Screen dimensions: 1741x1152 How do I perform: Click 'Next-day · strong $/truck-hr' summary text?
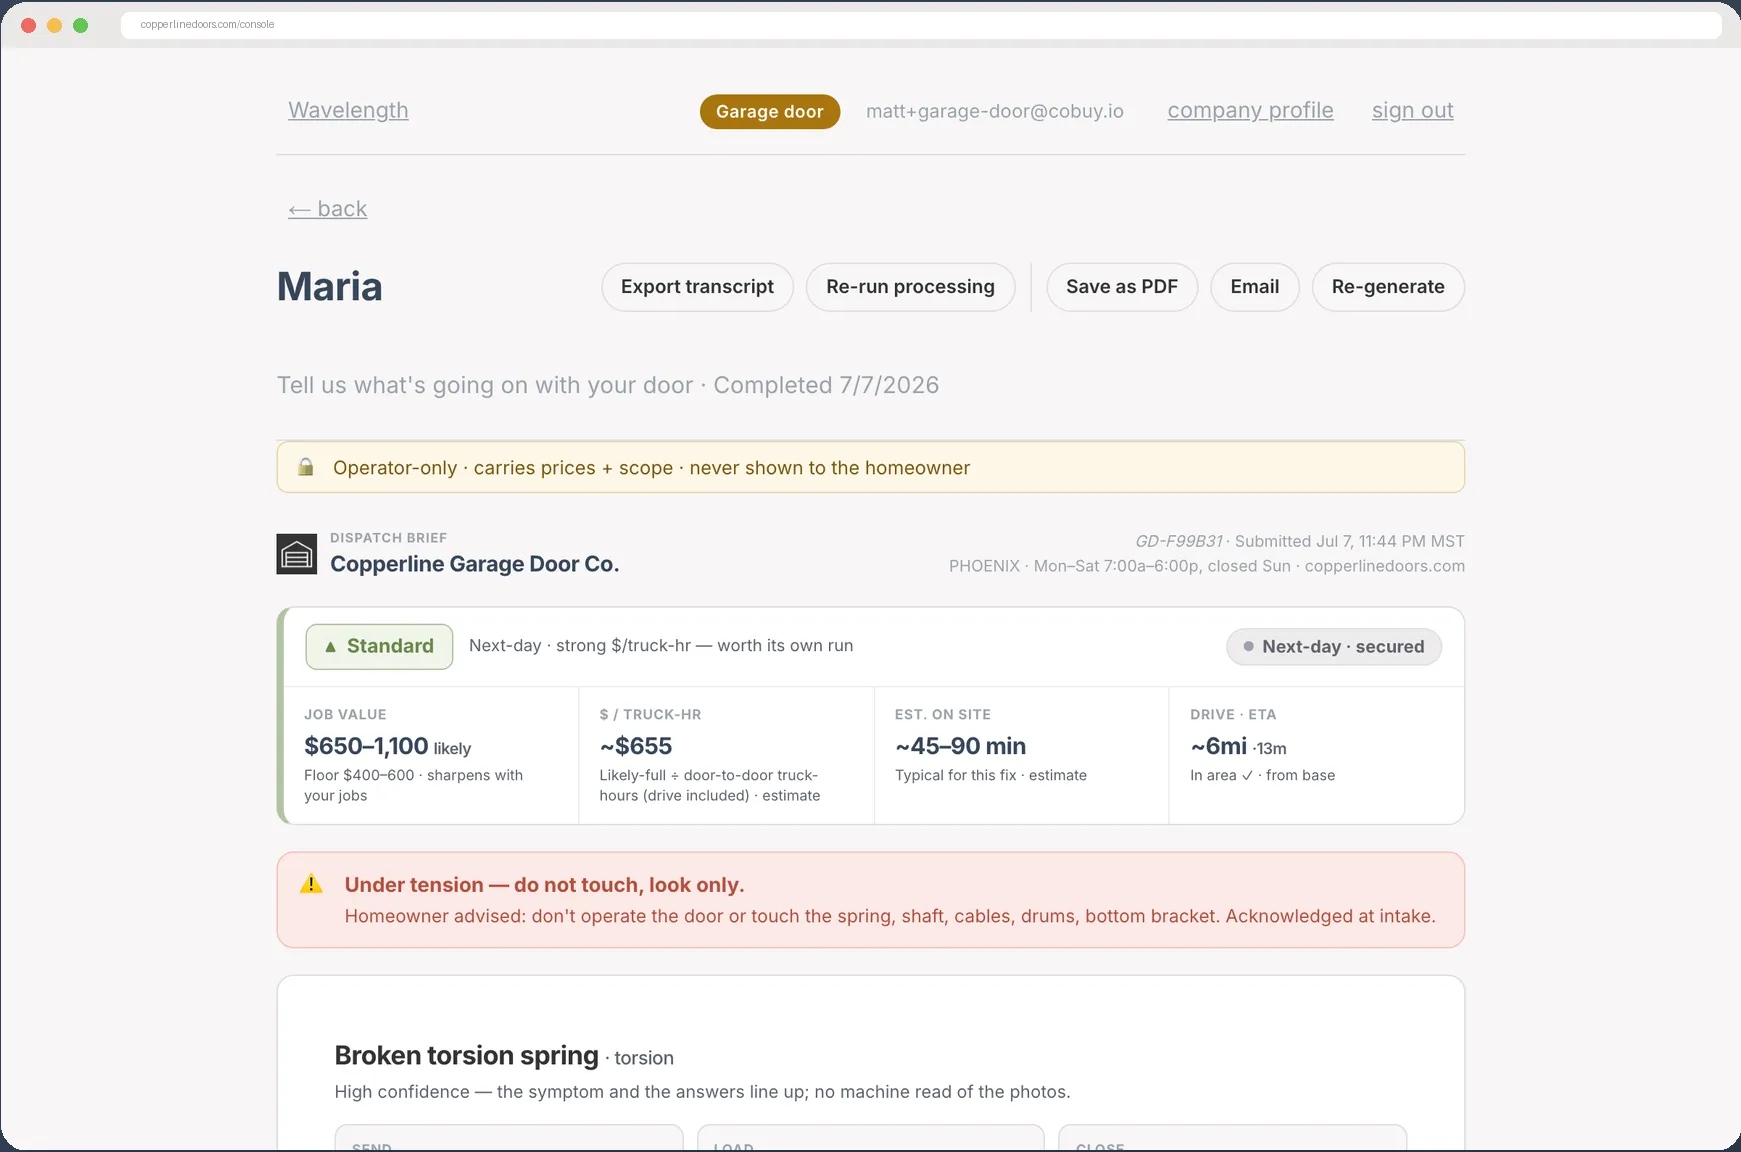(x=661, y=646)
